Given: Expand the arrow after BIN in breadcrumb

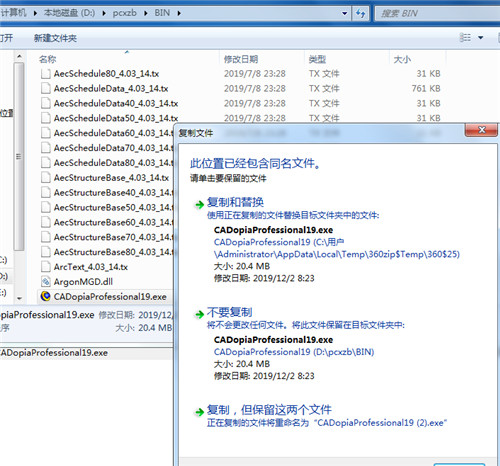Looking at the screenshot, I should 179,13.
